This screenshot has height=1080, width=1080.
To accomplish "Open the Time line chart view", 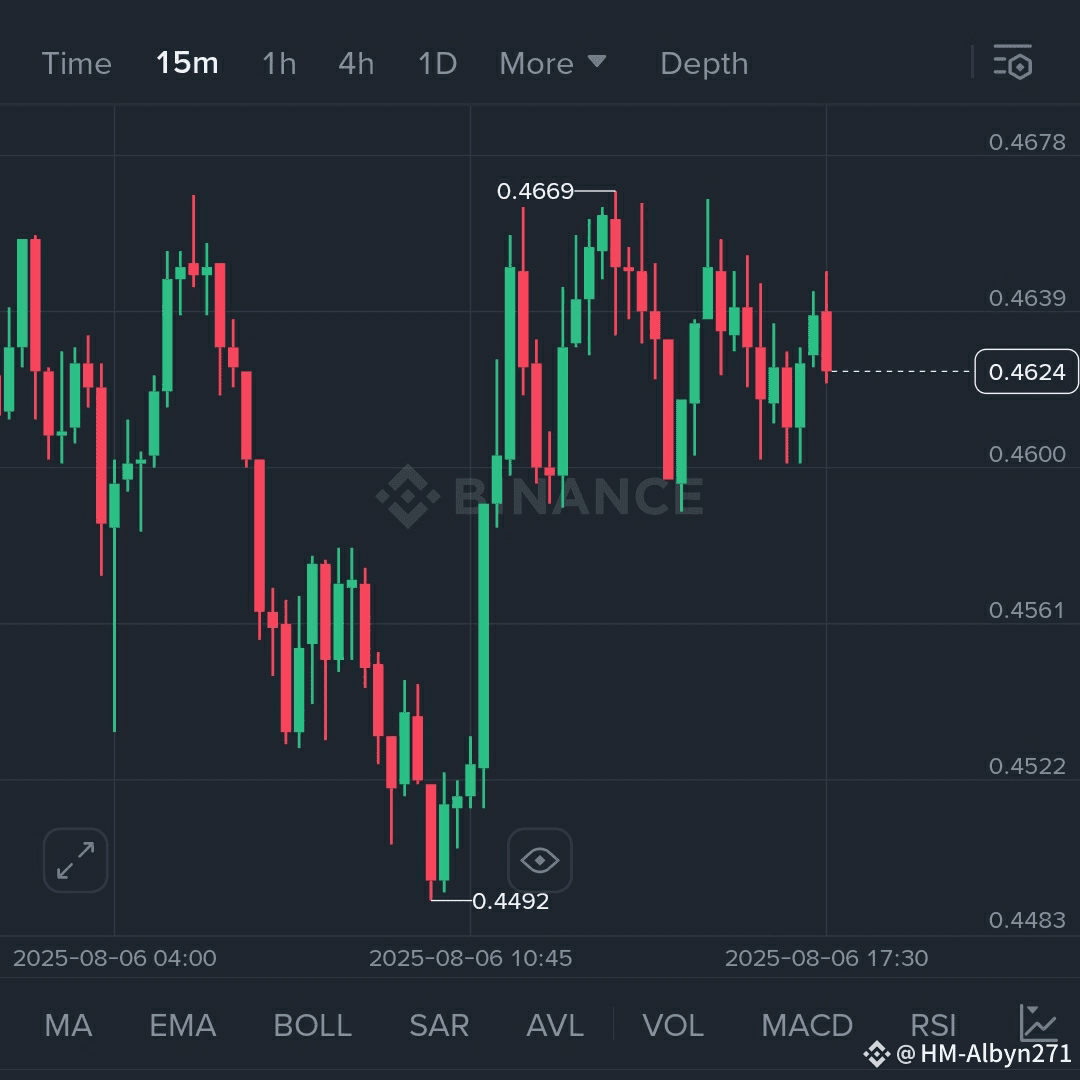I will point(76,63).
